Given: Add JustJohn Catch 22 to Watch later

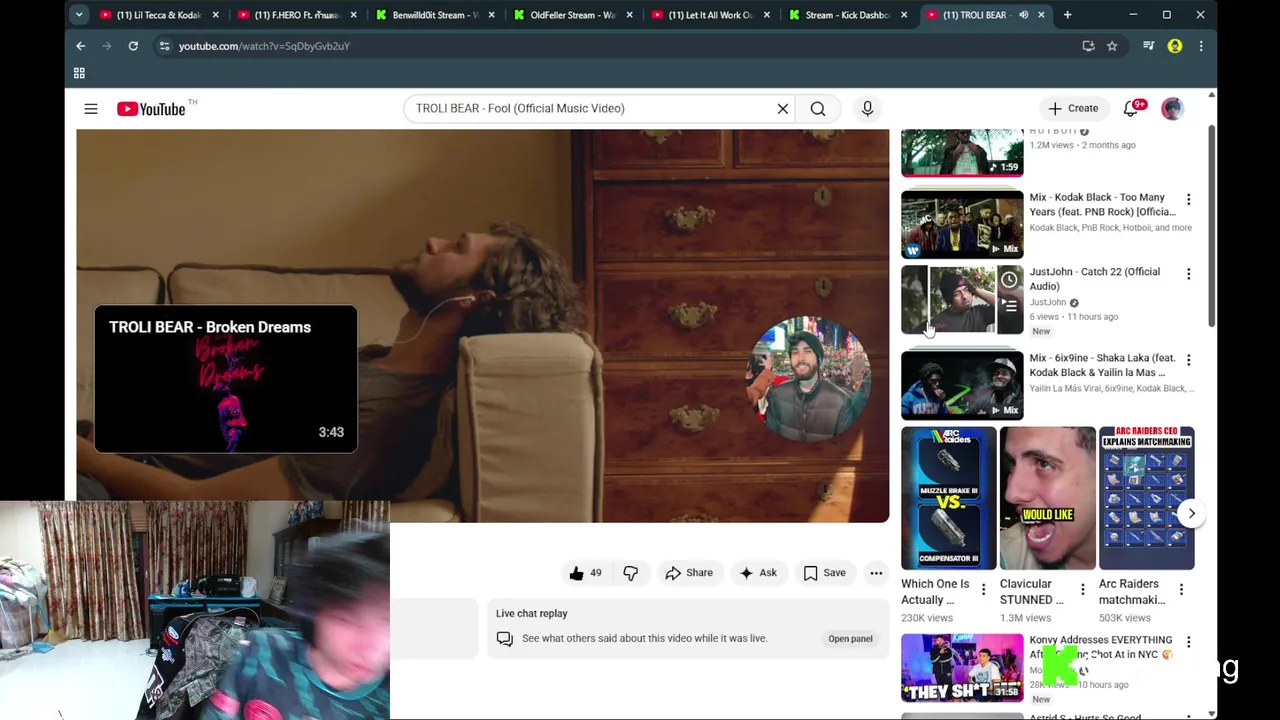Looking at the screenshot, I should 1010,280.
